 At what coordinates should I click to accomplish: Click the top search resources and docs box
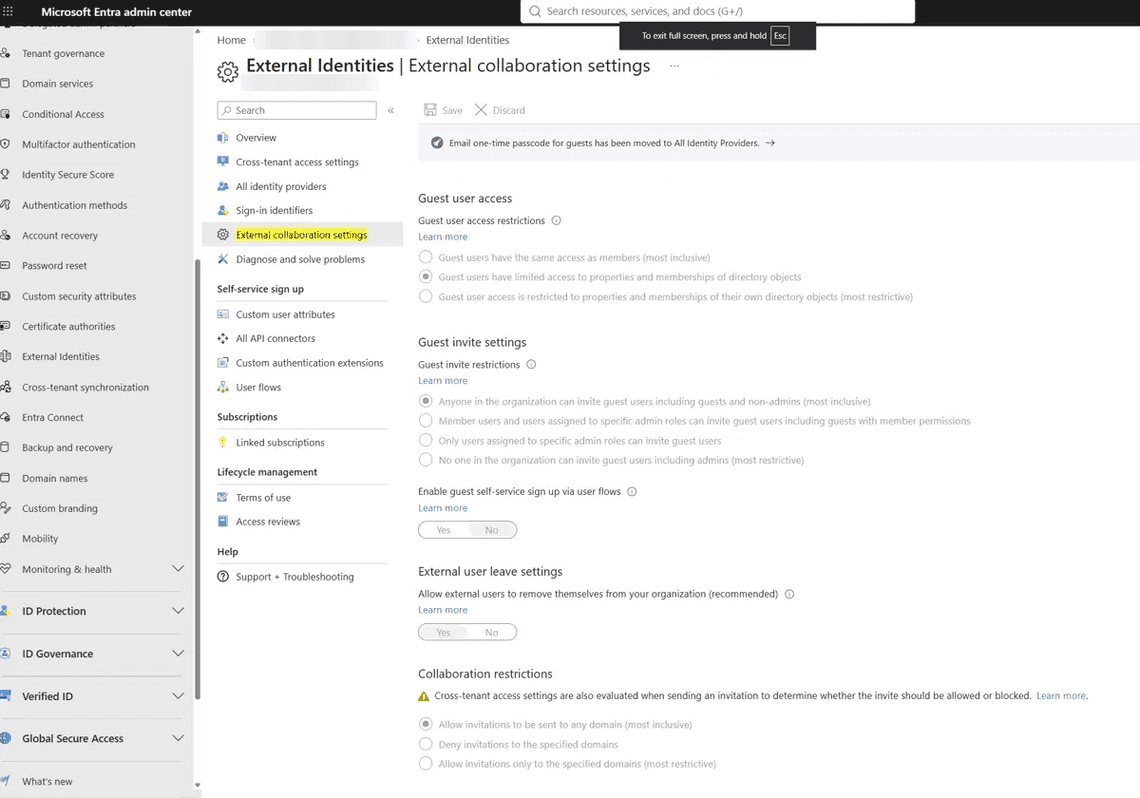[718, 11]
